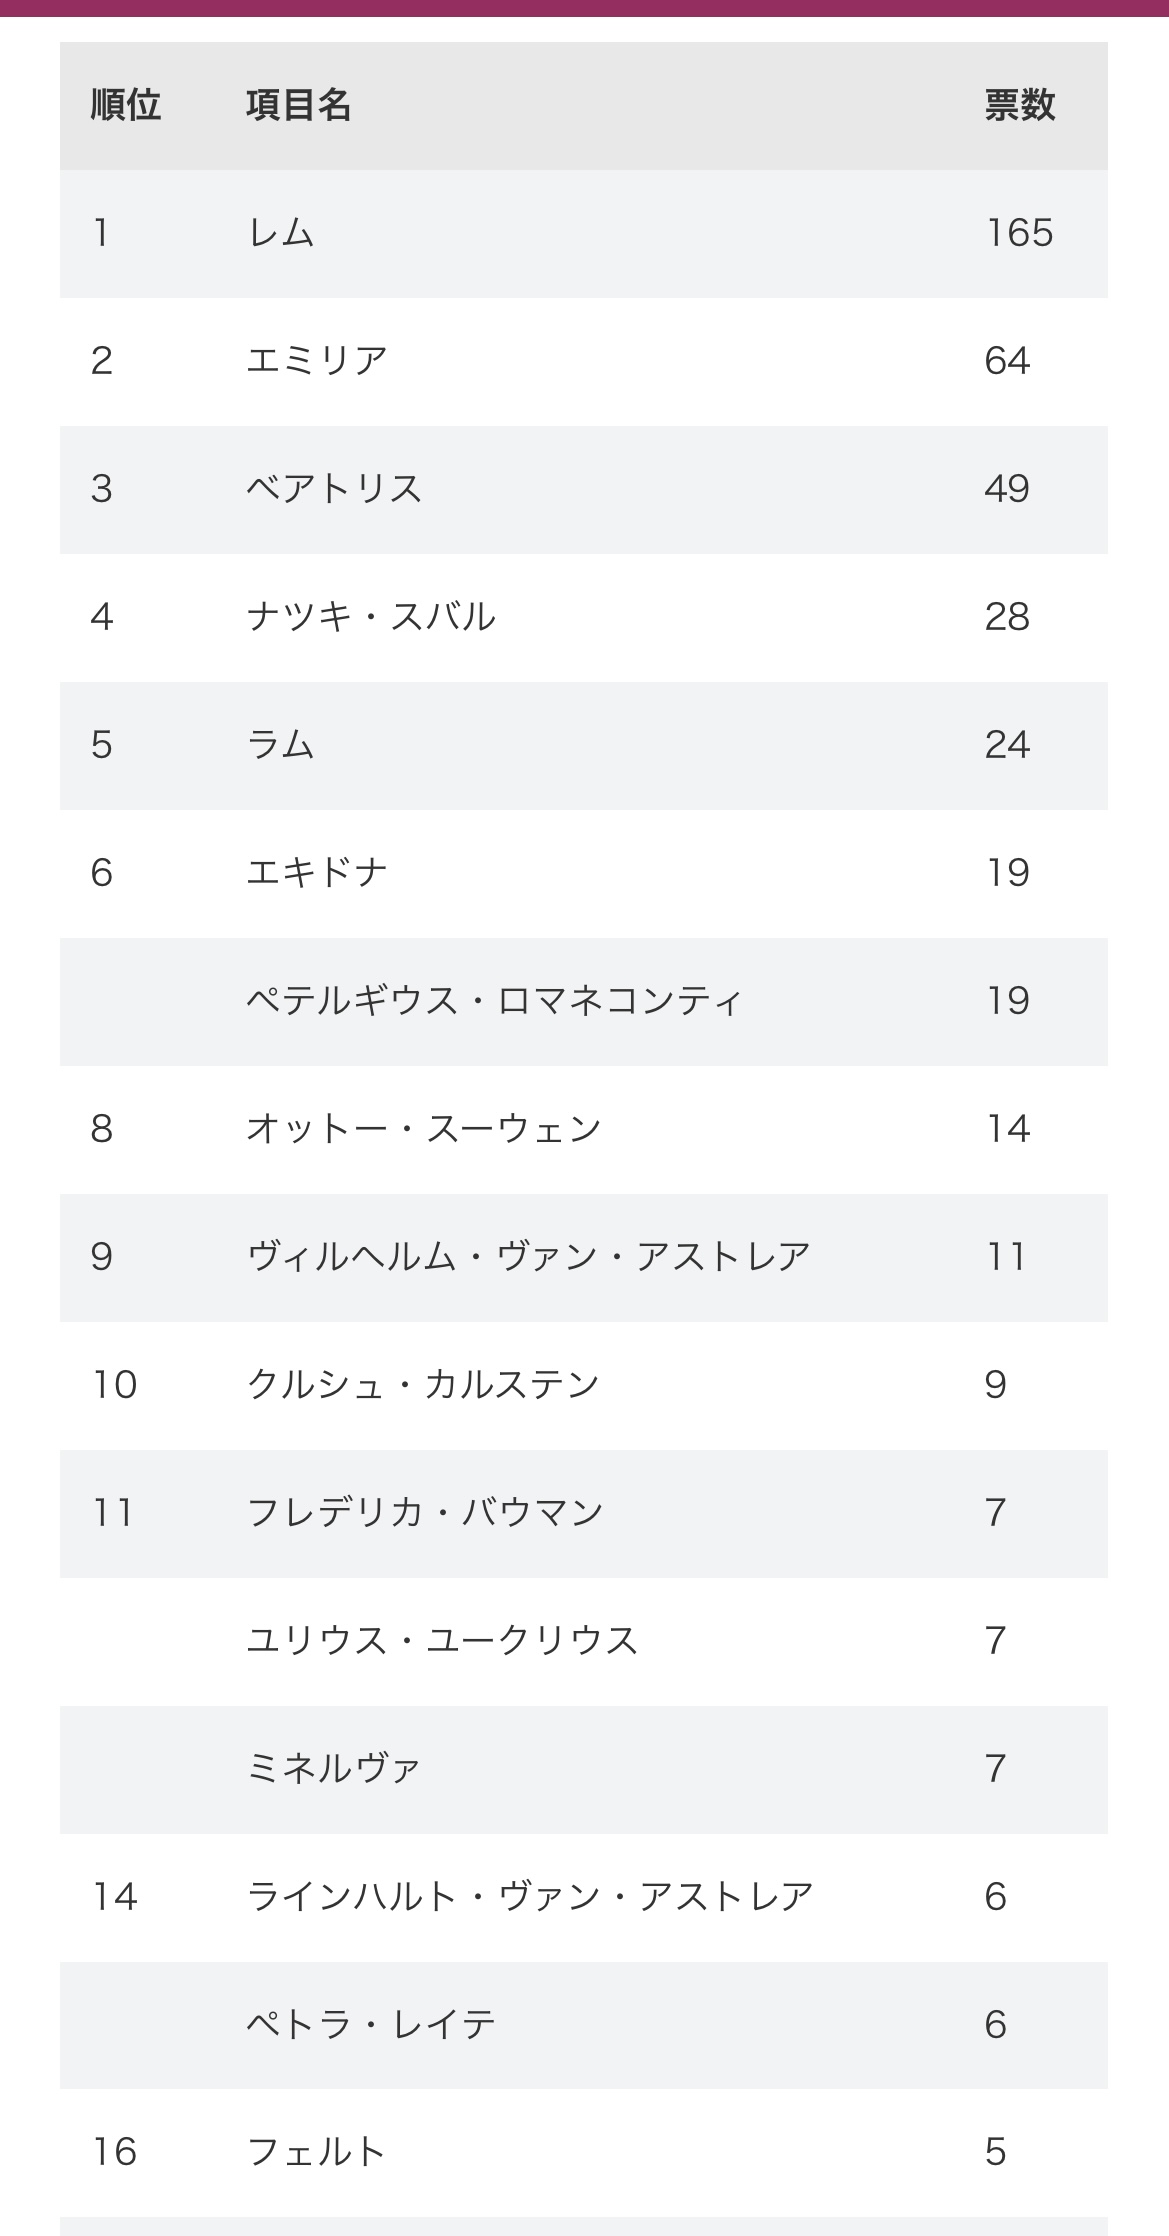Click on ユリウス・ユークリウス name

(442, 1641)
